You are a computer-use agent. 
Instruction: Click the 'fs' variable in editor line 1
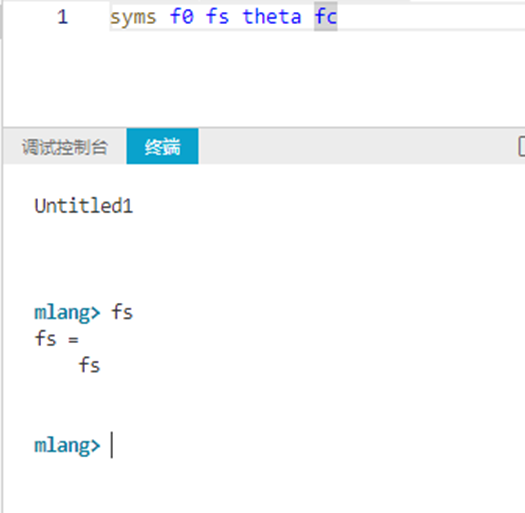(217, 17)
